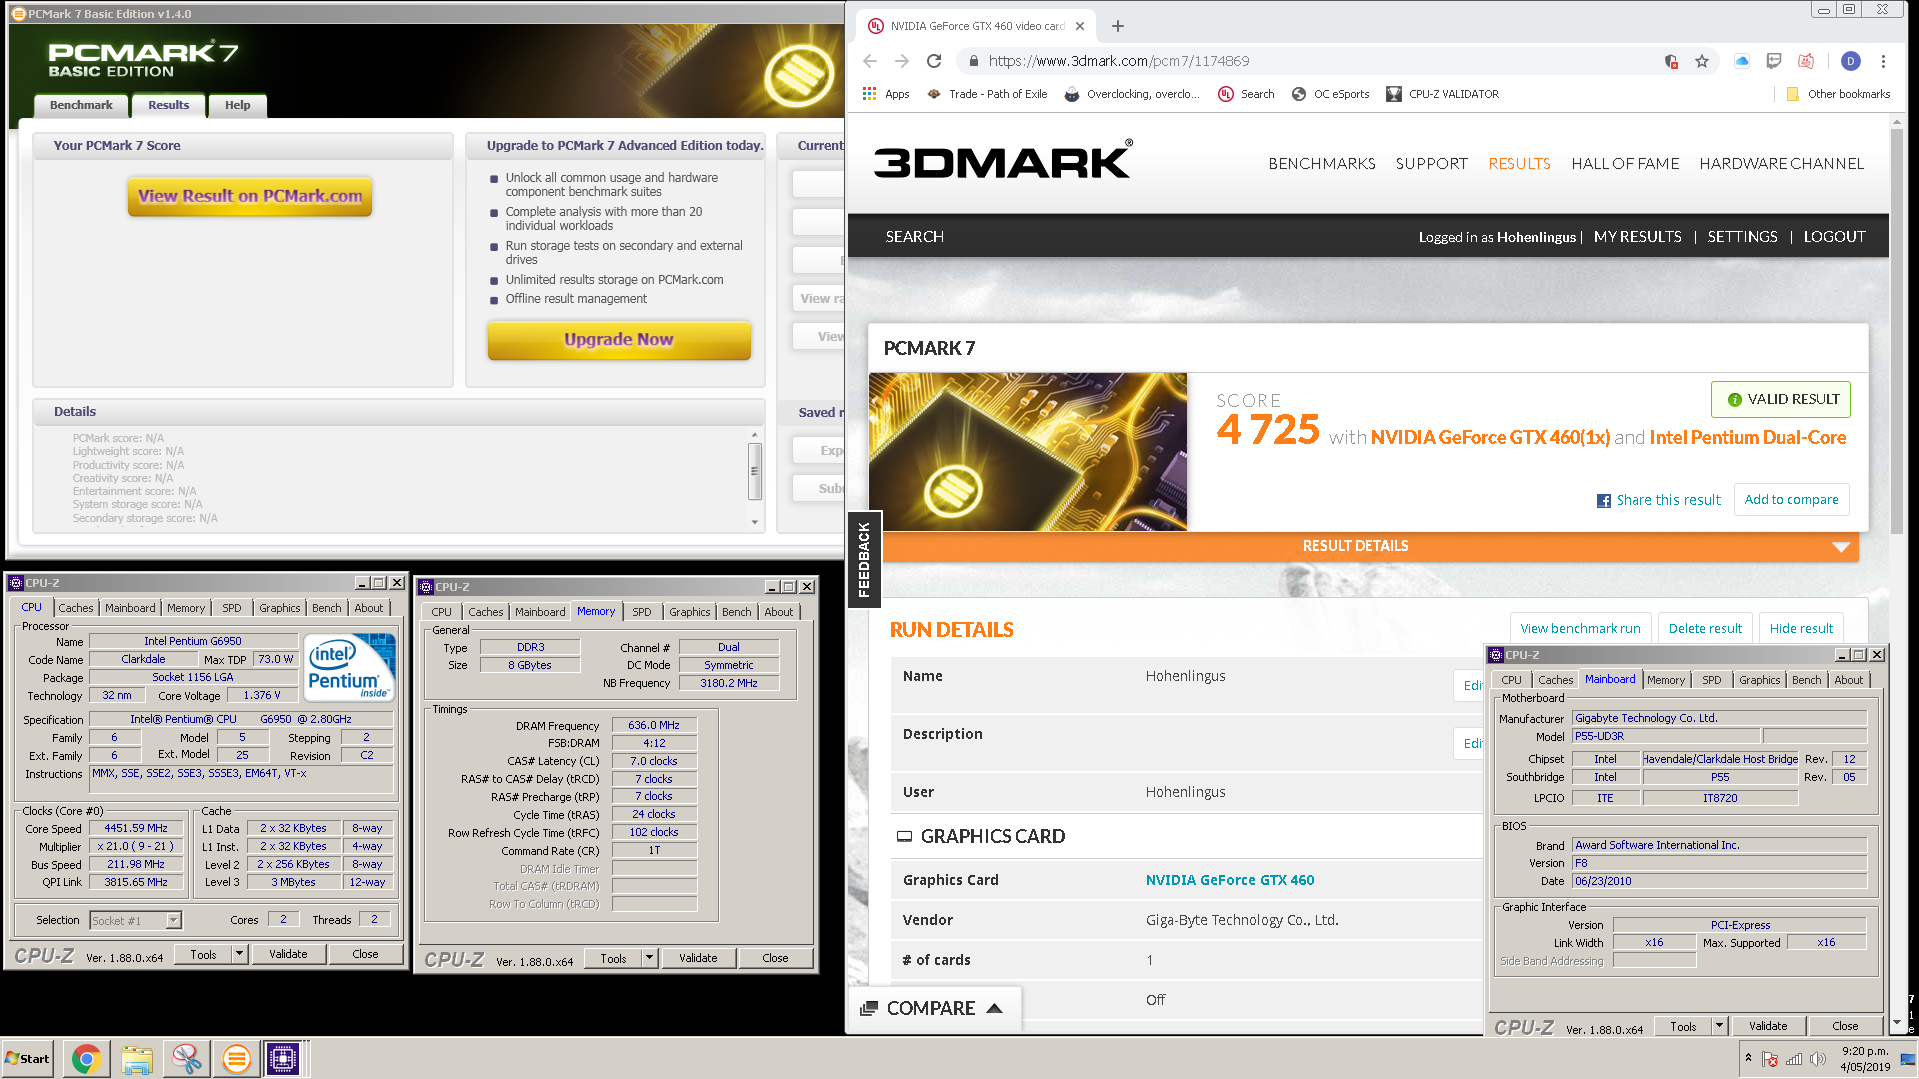Go forward in Chrome browser history
This screenshot has height=1079, width=1919.
(x=902, y=61)
